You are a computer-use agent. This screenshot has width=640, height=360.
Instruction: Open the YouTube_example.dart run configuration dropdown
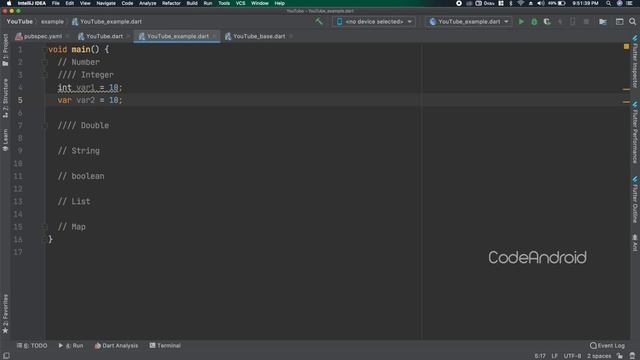click(469, 21)
